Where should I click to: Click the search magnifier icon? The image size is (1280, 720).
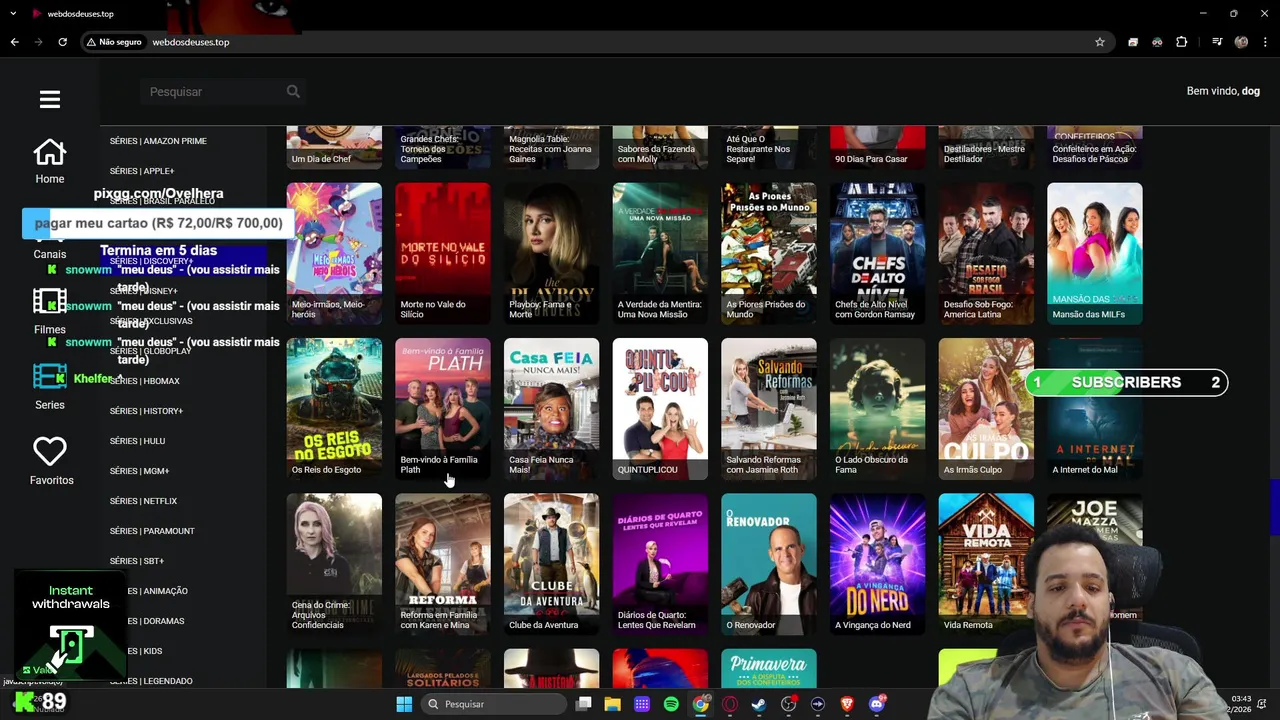click(293, 92)
